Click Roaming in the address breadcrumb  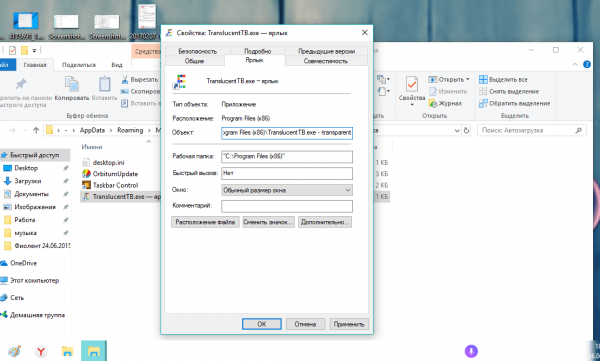(x=130, y=130)
